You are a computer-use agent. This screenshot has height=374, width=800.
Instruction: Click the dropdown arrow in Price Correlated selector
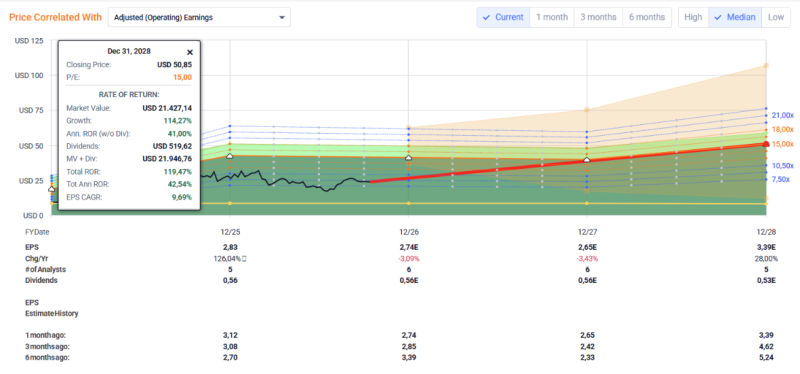click(x=282, y=18)
